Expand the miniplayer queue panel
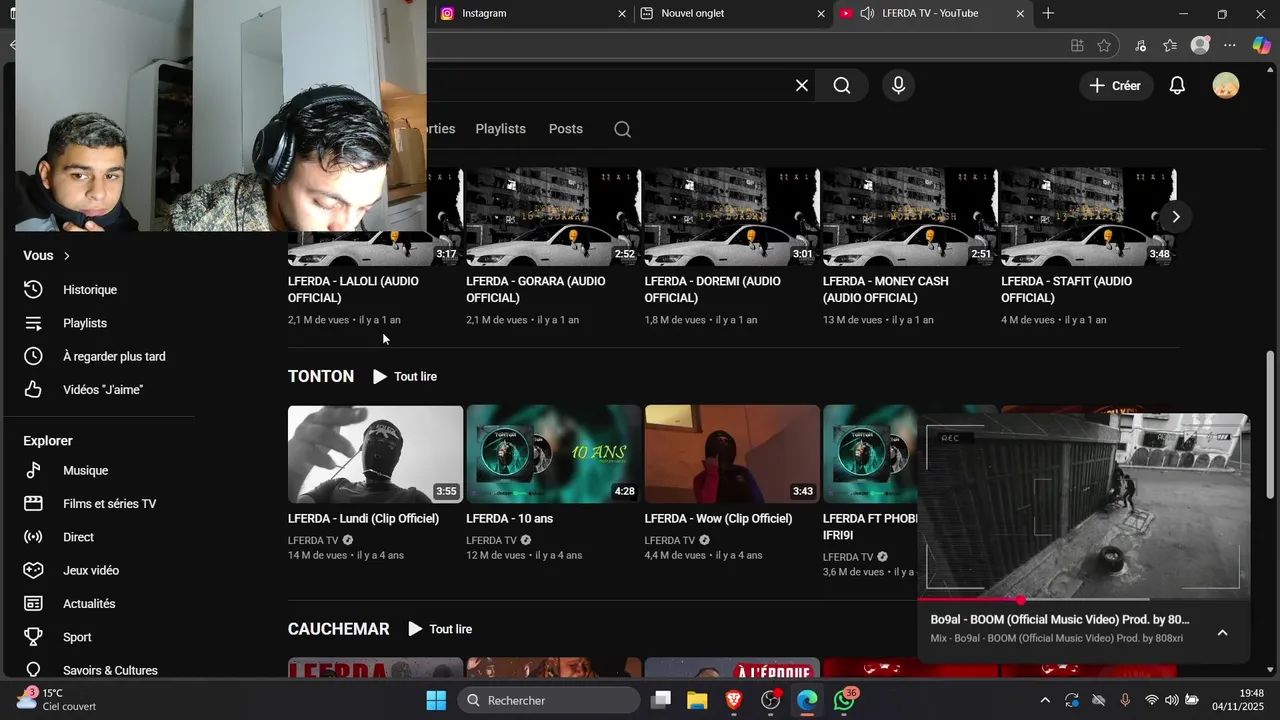Image resolution: width=1280 pixels, height=720 pixels. [1222, 633]
